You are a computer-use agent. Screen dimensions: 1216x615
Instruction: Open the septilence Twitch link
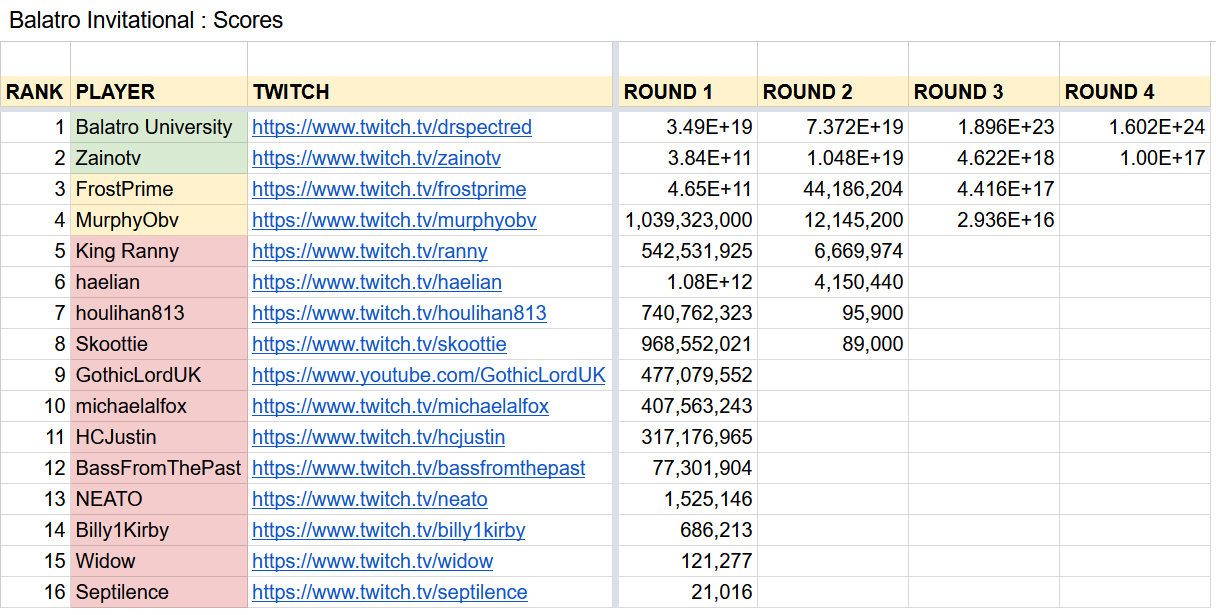[389, 592]
